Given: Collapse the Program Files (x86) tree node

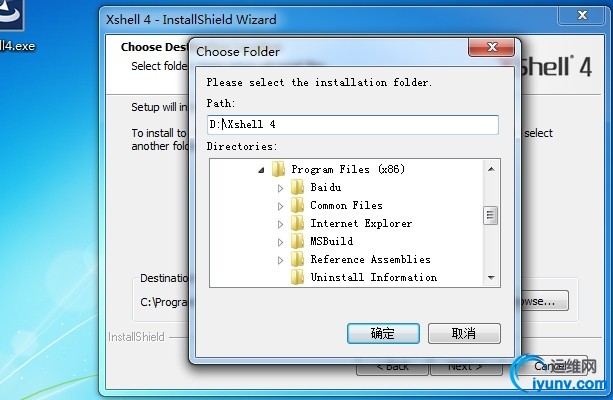Looking at the screenshot, I should 261,170.
